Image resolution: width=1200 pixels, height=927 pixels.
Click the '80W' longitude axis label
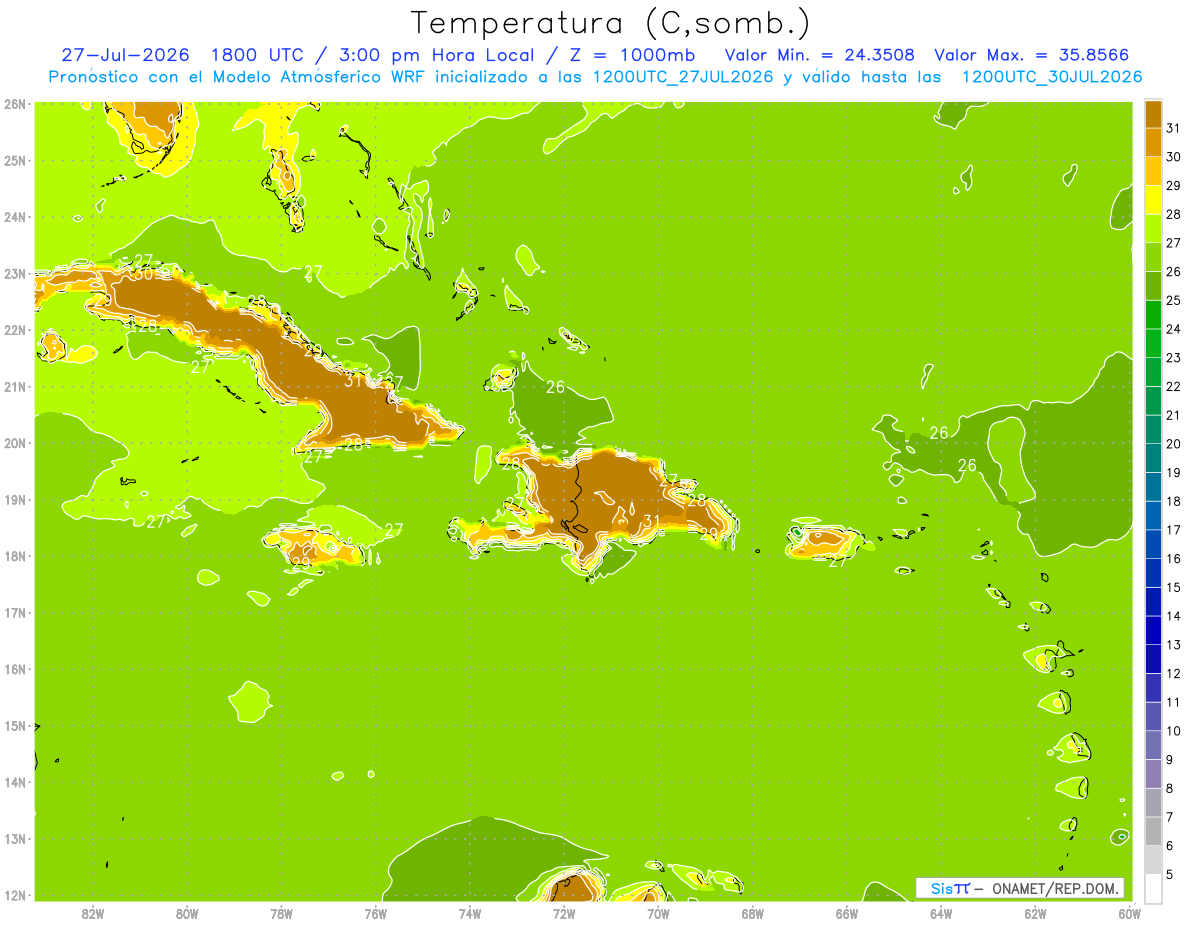point(186,913)
